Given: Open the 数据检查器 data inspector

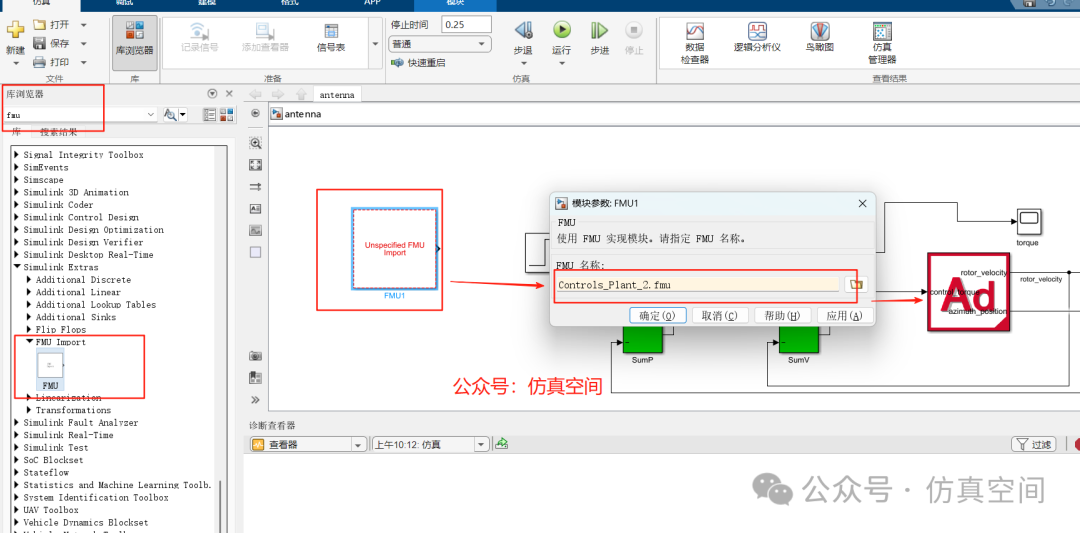Looking at the screenshot, I should click(x=695, y=40).
